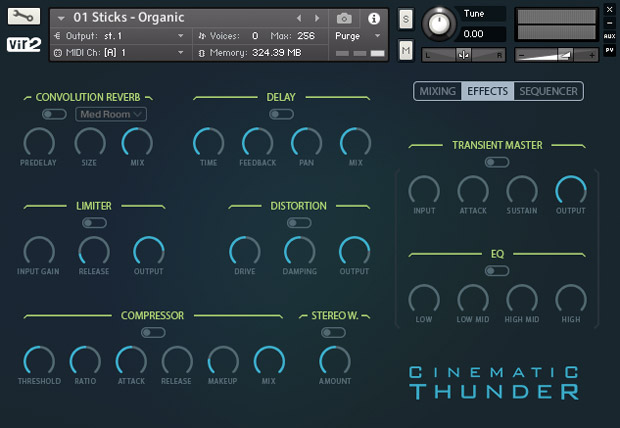Click the EQ LOW MID knob

pyautogui.click(x=473, y=299)
